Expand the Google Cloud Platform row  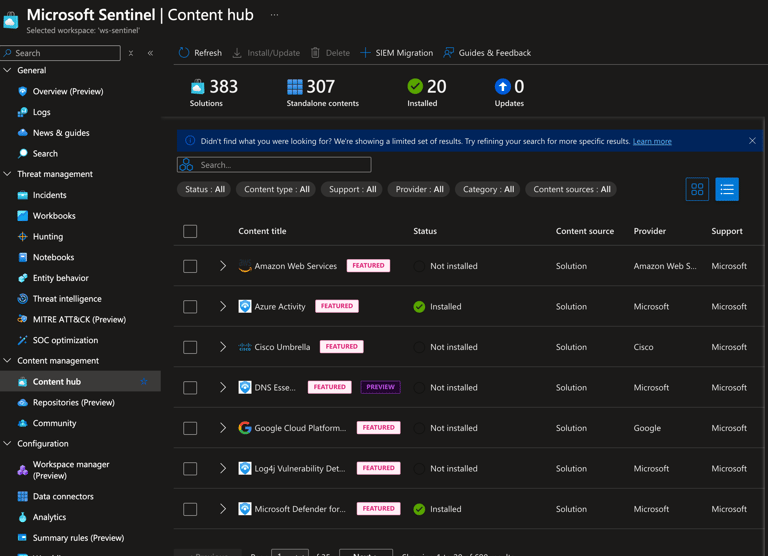point(223,428)
